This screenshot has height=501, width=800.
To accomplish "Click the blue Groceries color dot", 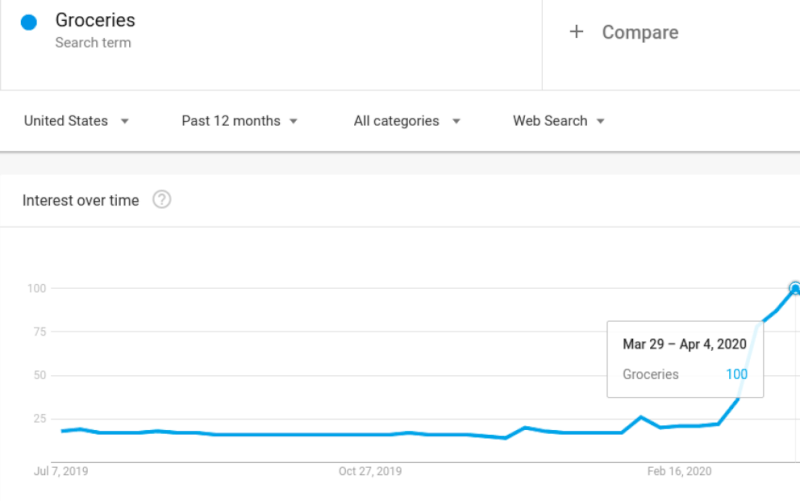I will coord(29,22).
